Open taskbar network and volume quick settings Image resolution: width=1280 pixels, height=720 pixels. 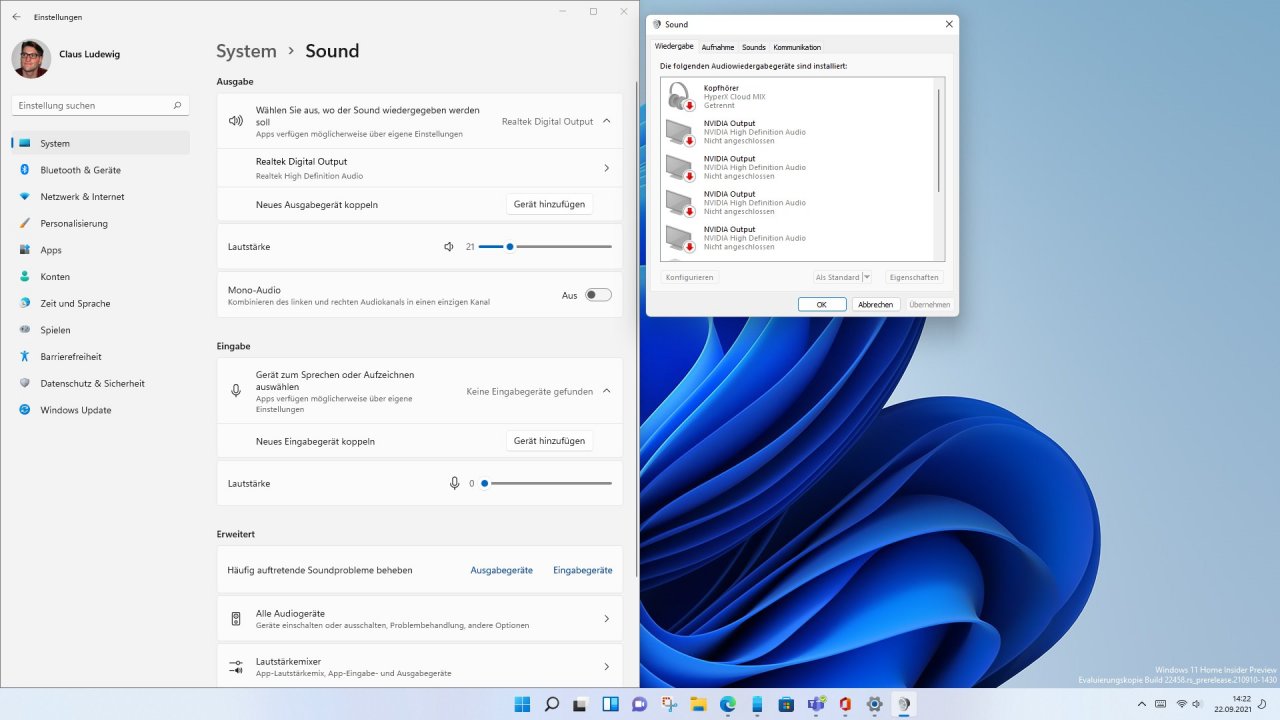(x=1188, y=704)
